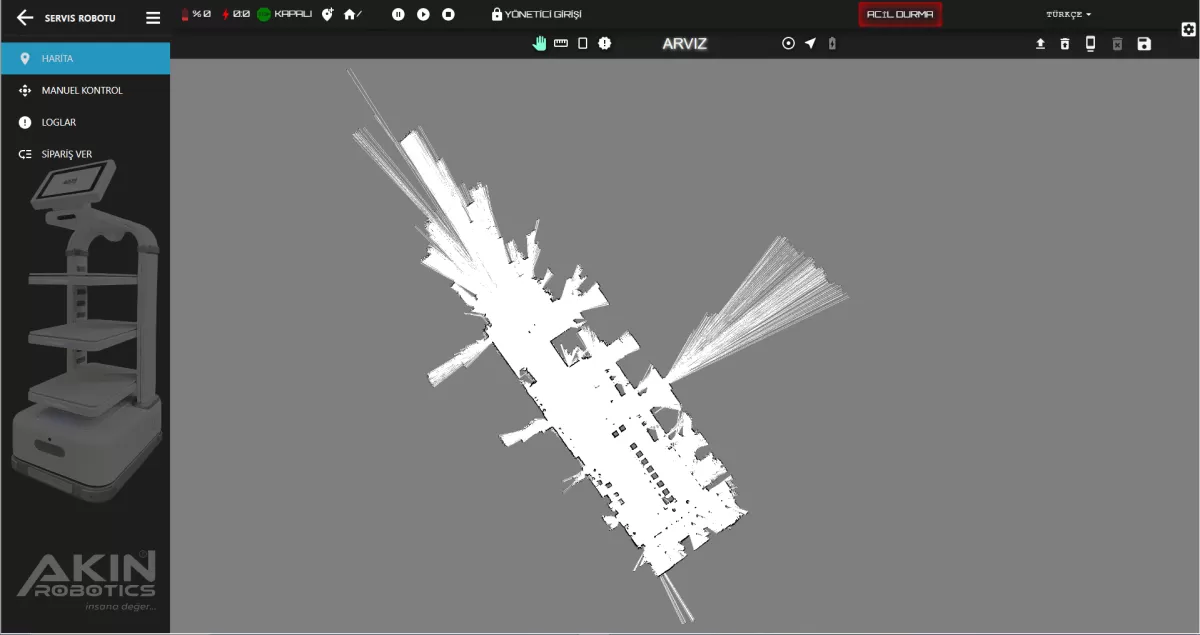Select the ruler measurement tool
Screen dimensions: 1200x635
(561, 43)
